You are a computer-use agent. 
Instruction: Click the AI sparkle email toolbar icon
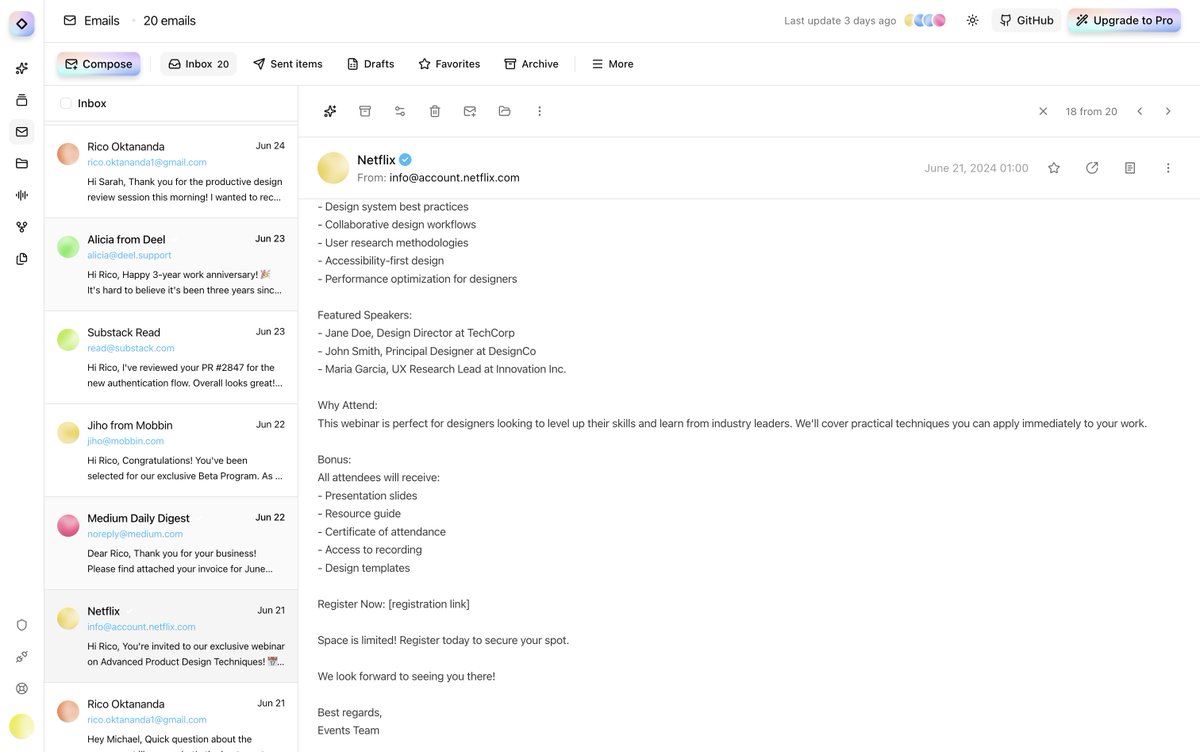(330, 111)
